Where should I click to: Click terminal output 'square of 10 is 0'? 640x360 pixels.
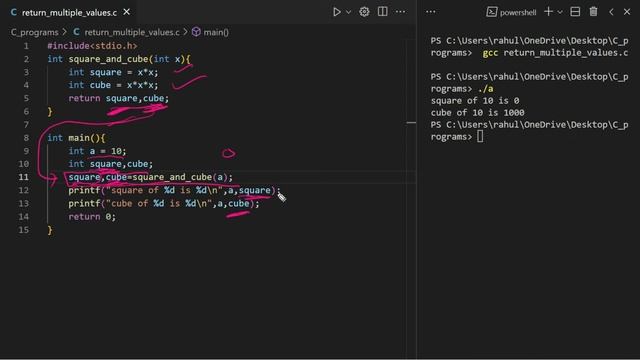point(475,100)
